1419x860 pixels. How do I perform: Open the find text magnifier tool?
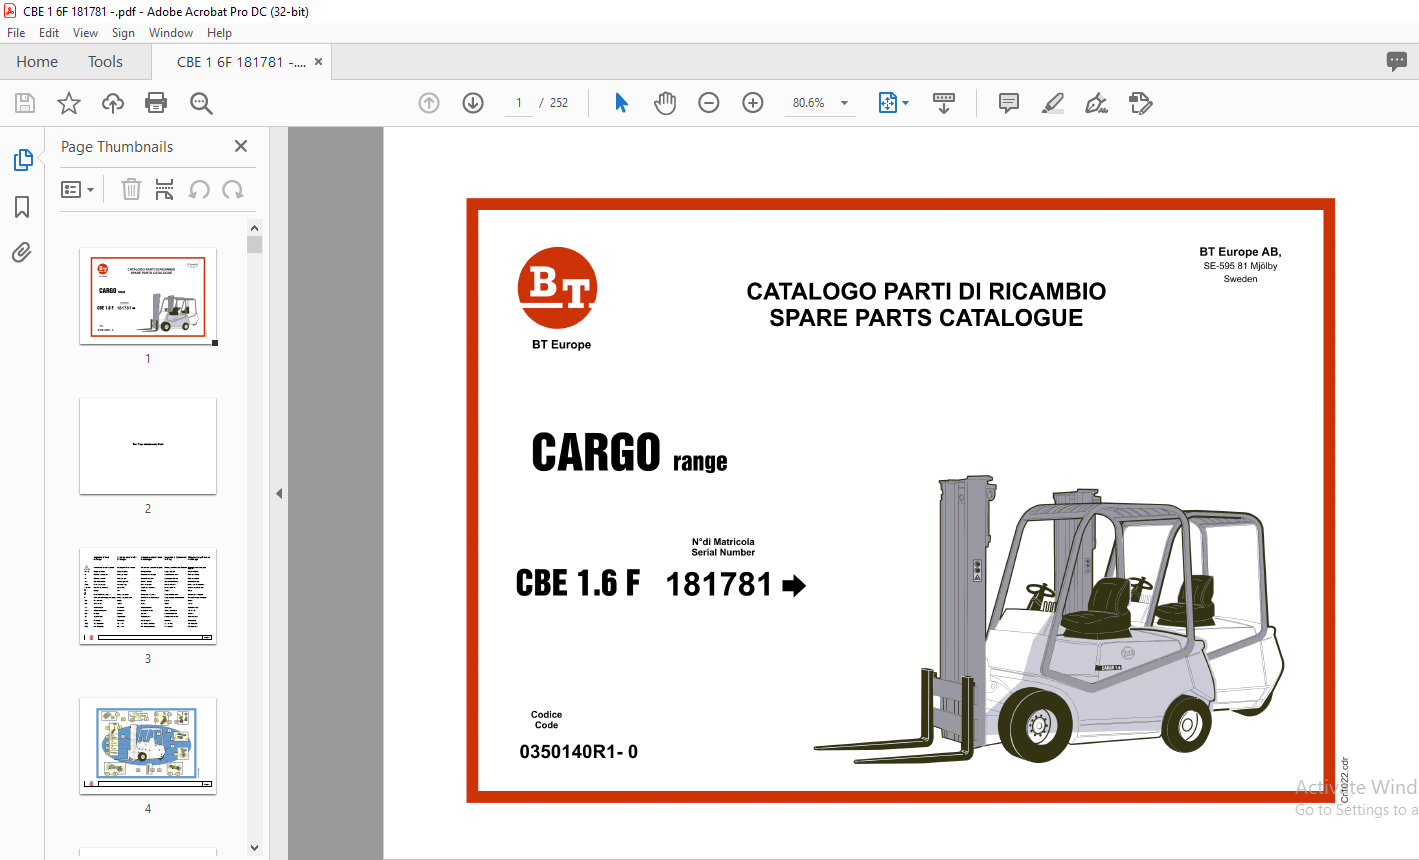point(201,103)
